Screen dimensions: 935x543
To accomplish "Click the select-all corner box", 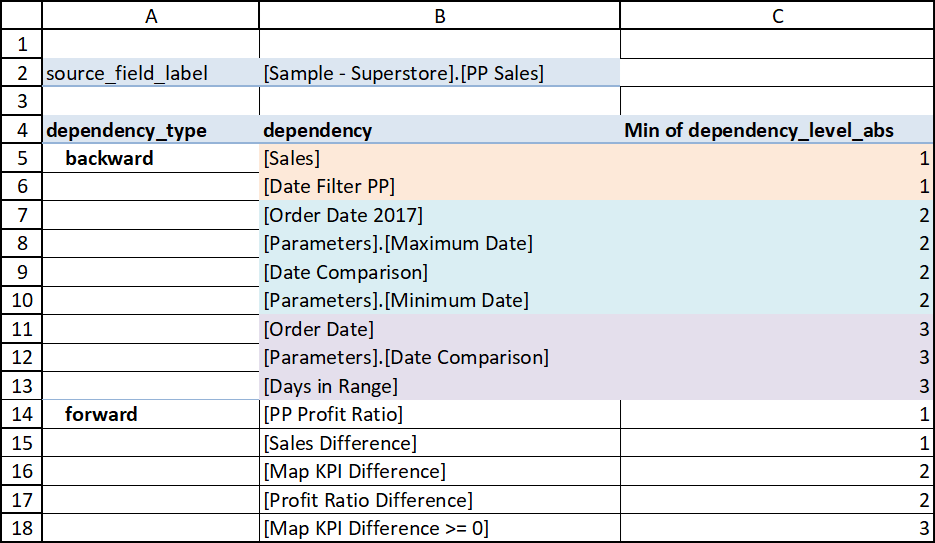I will 21,15.
